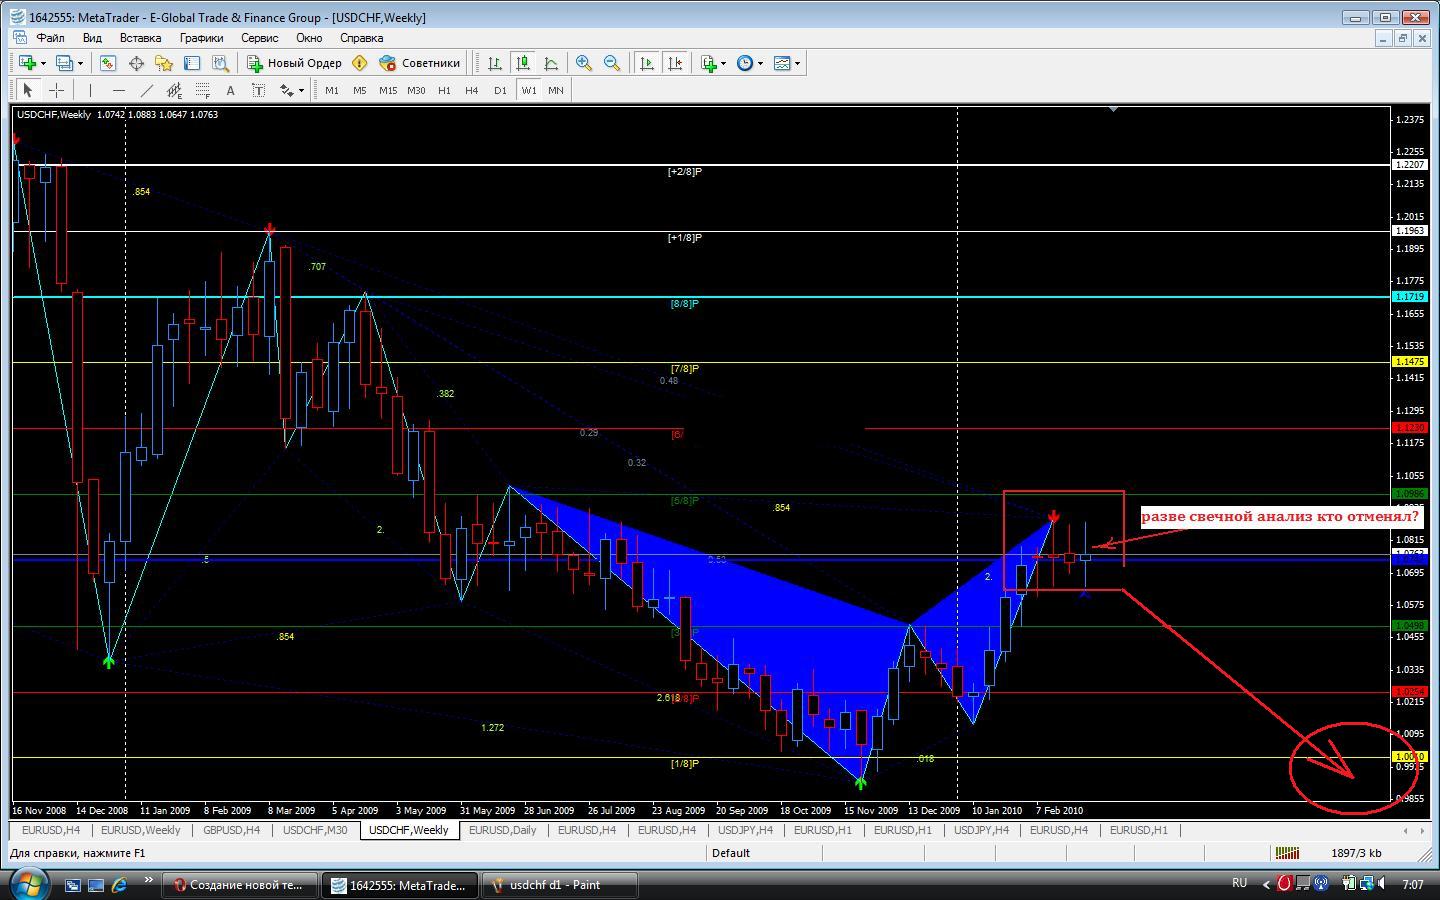Switch timeframe to D1

point(500,90)
